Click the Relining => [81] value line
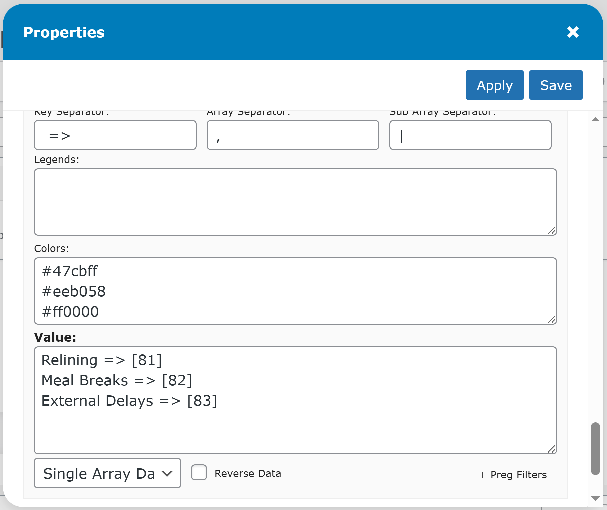Viewport: 607px width, 510px height. (x=101, y=359)
